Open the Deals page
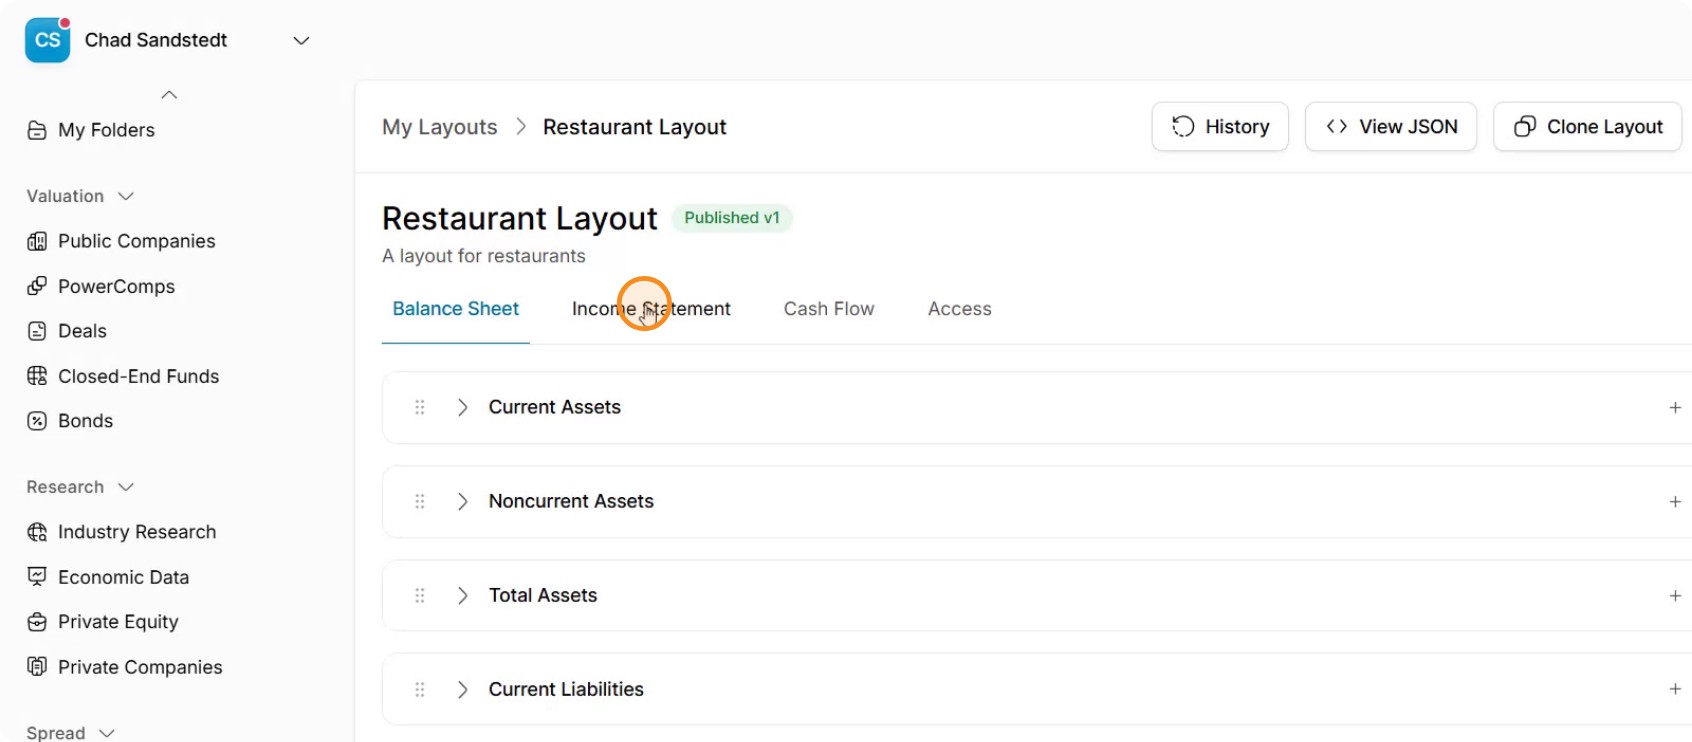1692x742 pixels. [82, 331]
